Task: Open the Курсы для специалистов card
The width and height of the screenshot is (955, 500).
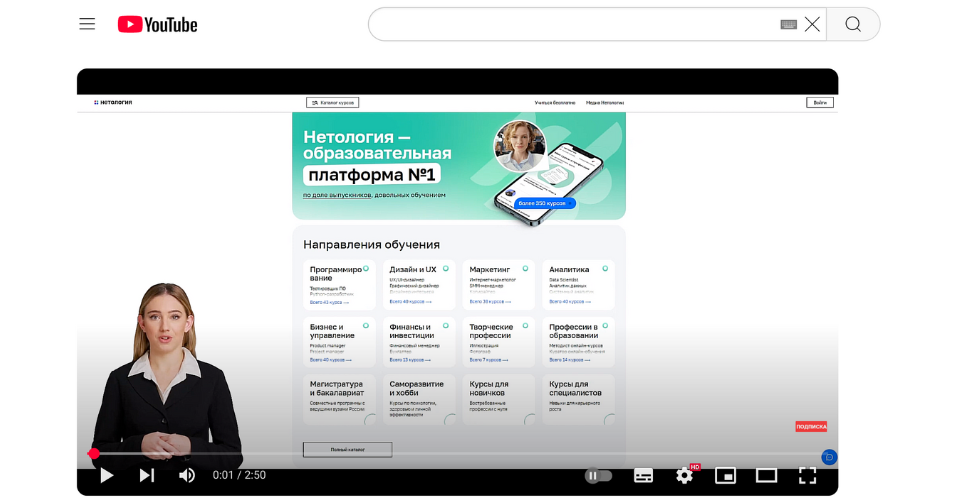Action: (579, 400)
